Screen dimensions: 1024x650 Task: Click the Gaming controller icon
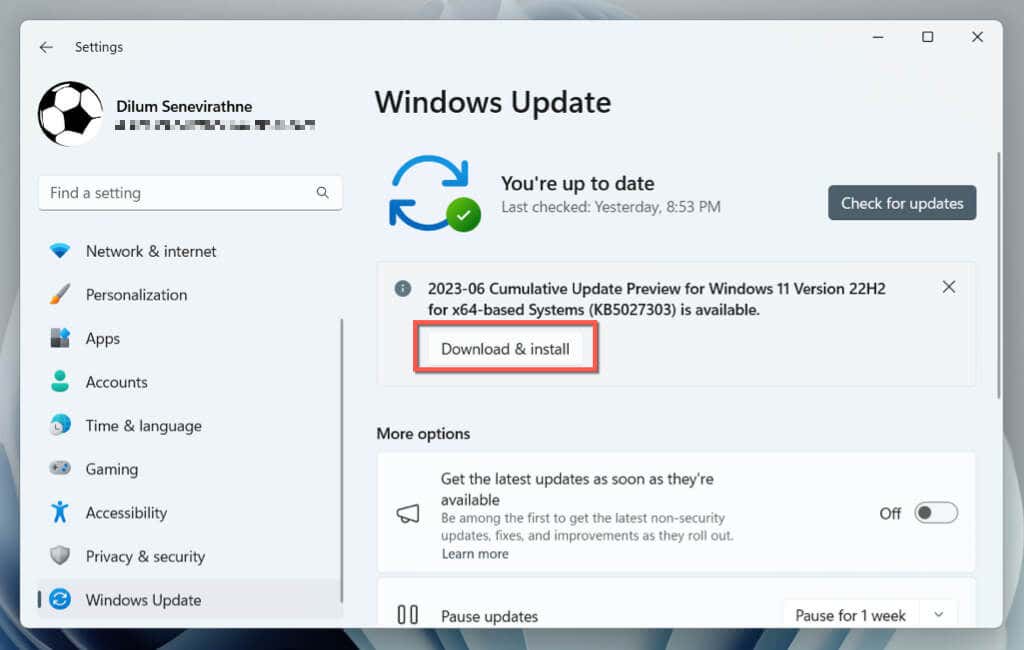pos(60,468)
